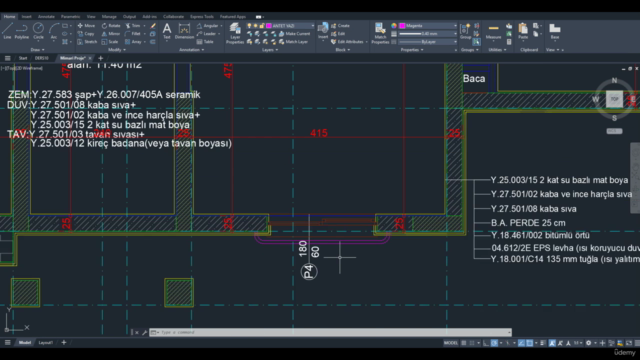Toggle 2D object snap in status bar
The height and width of the screenshot is (360, 640).
point(529,343)
